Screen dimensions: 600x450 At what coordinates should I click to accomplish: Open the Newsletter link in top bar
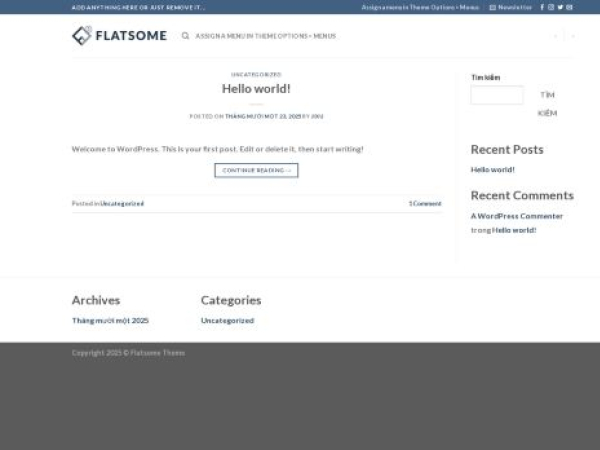511,7
